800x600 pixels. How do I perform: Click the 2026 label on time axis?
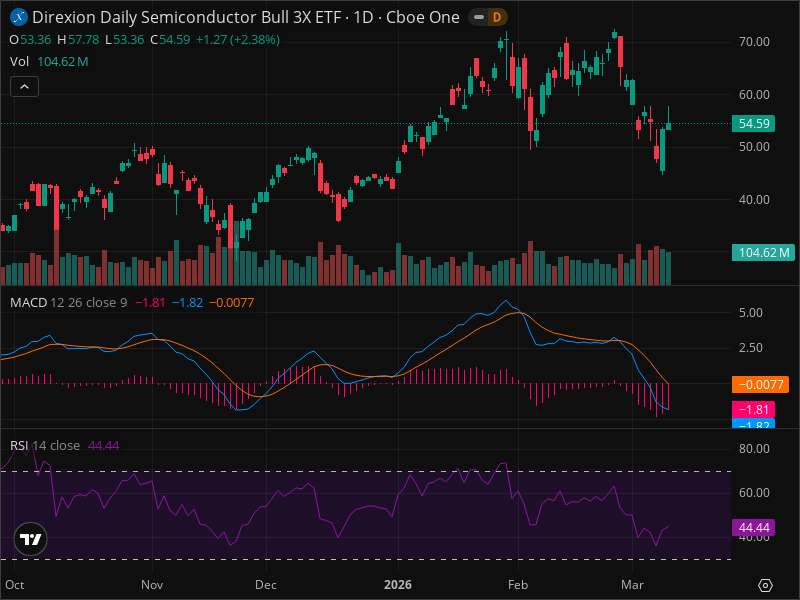coord(398,585)
